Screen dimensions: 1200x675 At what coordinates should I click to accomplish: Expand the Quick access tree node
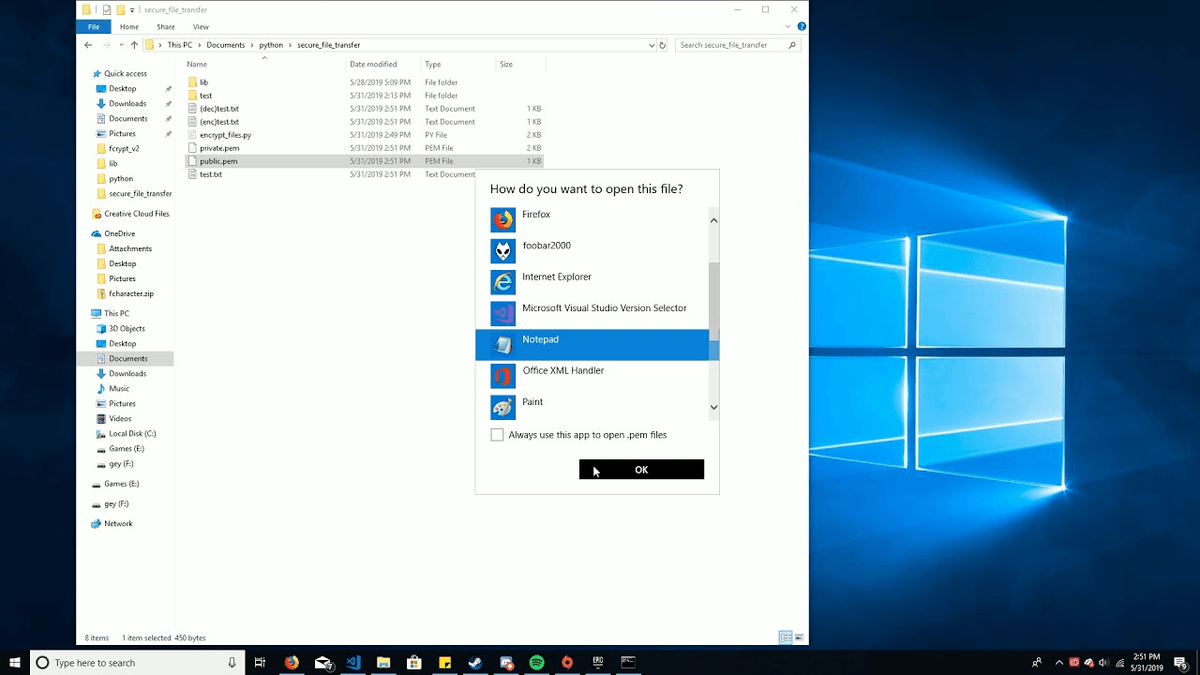(86, 74)
